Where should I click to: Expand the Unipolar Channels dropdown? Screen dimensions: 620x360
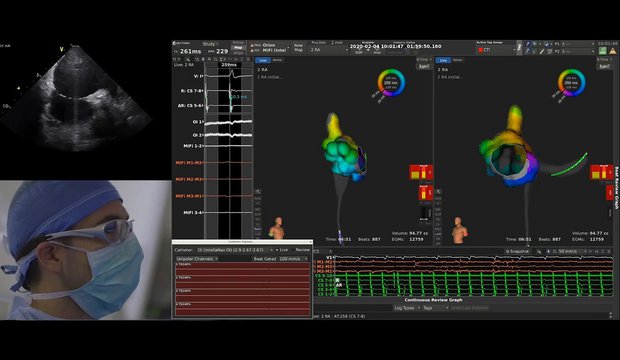tap(197, 259)
